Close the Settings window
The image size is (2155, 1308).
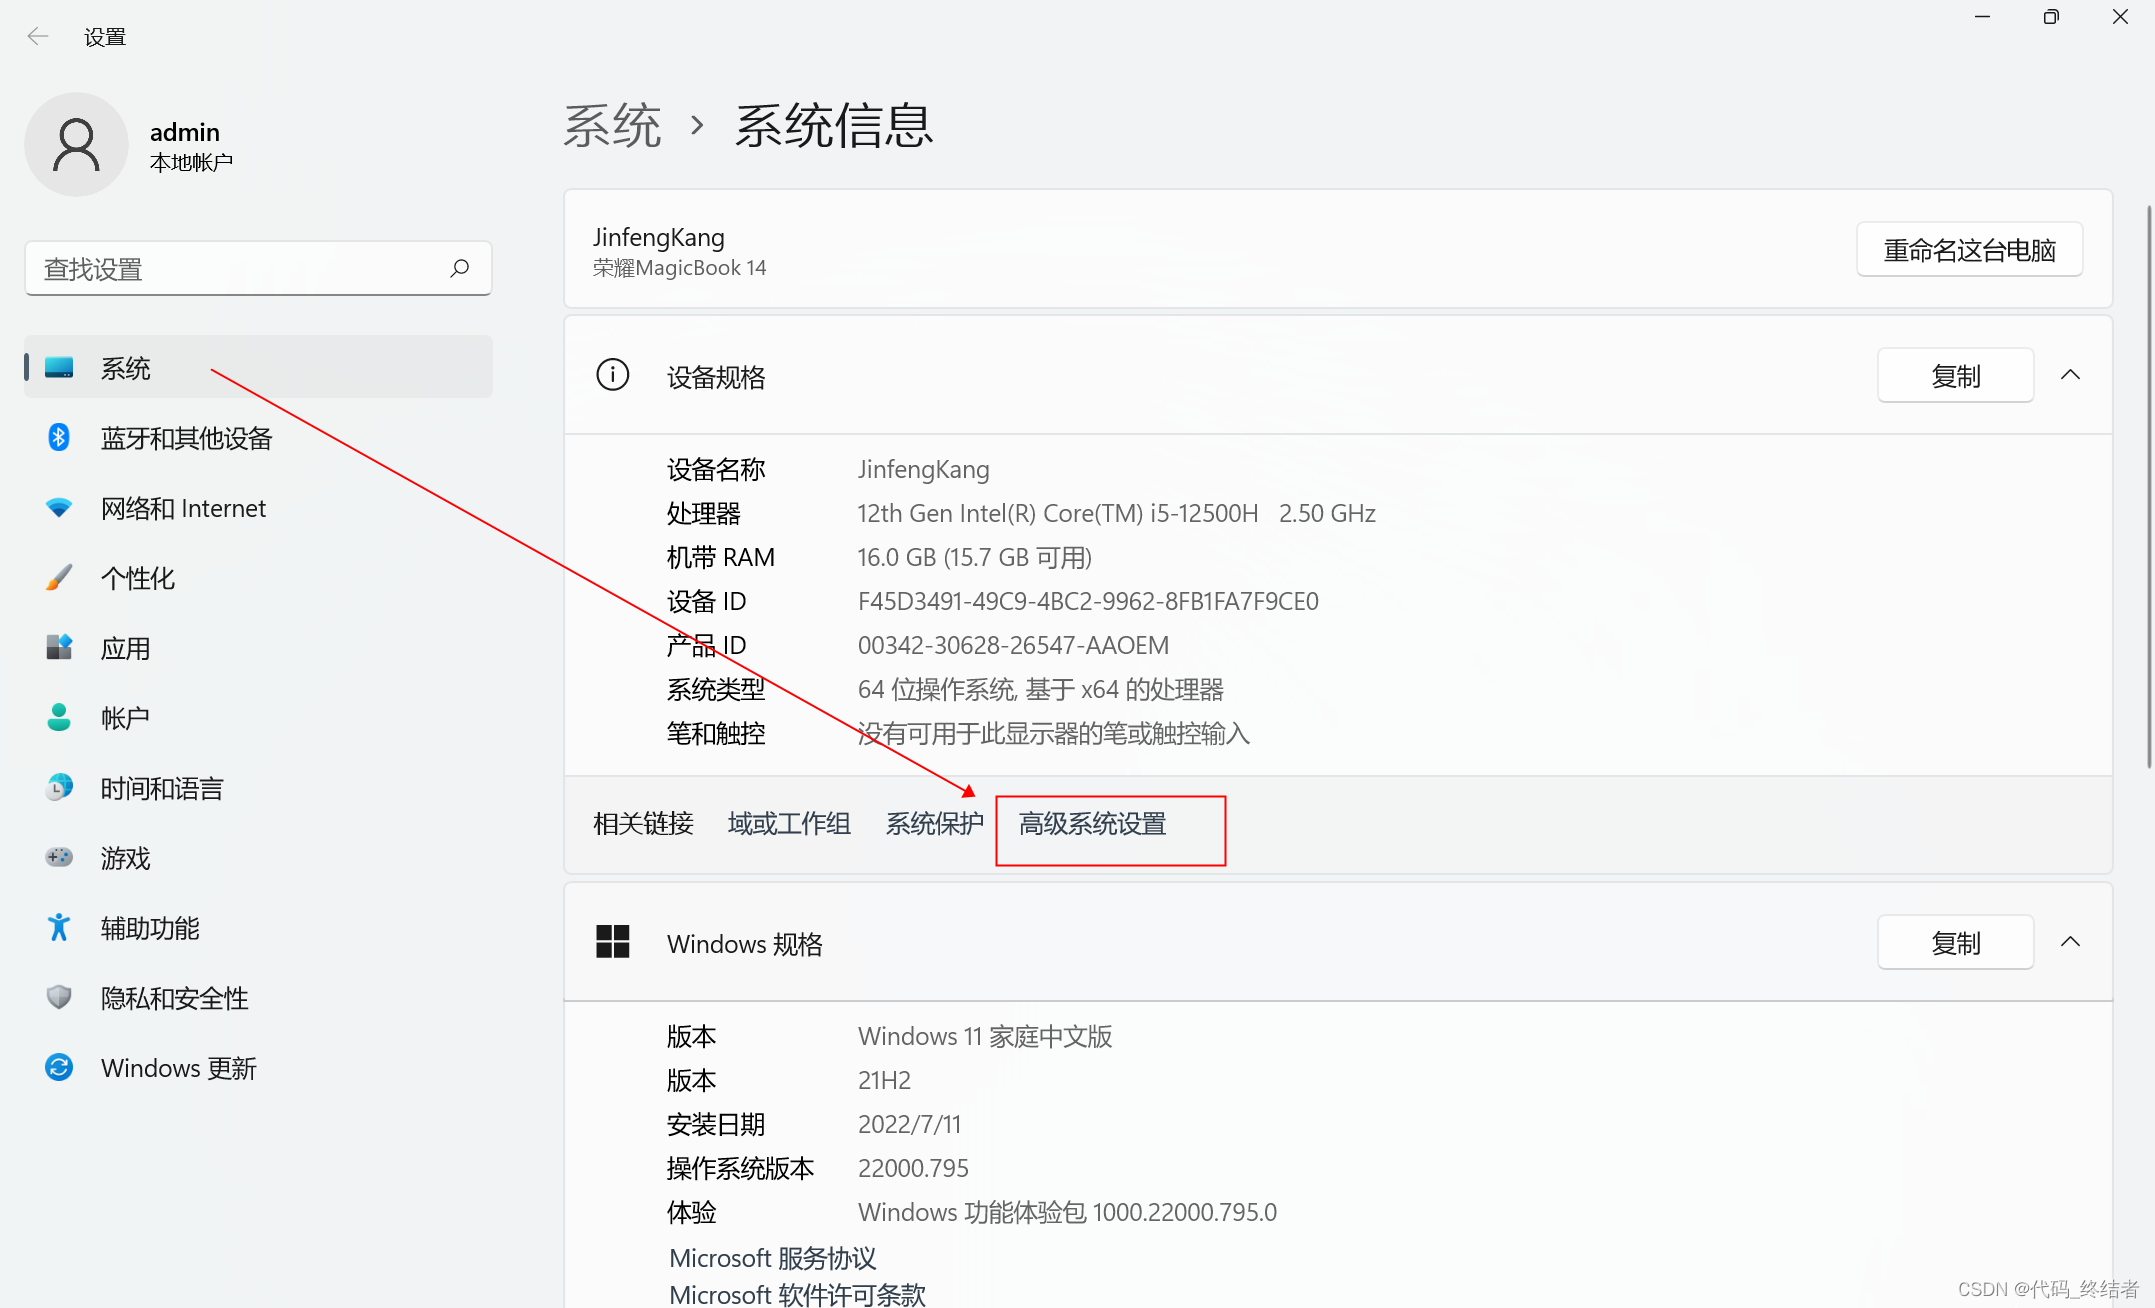click(2120, 17)
